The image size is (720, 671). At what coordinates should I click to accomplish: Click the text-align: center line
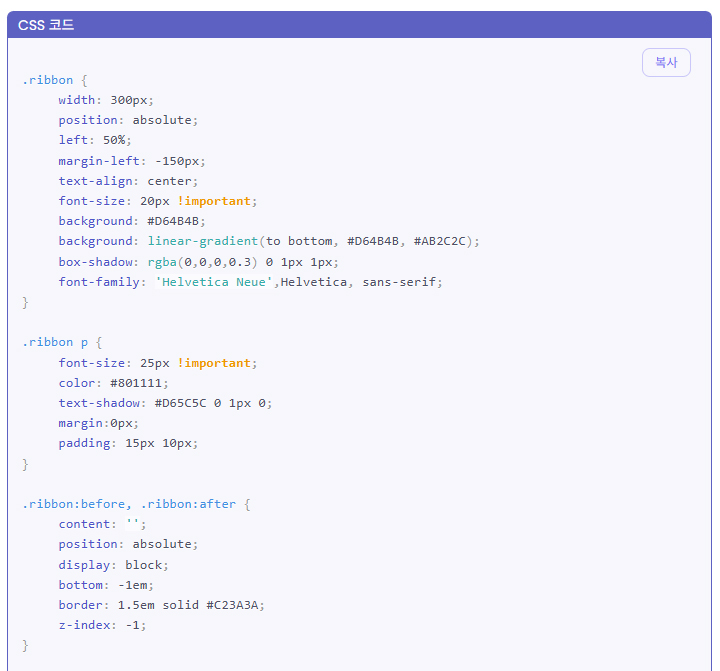click(x=128, y=181)
